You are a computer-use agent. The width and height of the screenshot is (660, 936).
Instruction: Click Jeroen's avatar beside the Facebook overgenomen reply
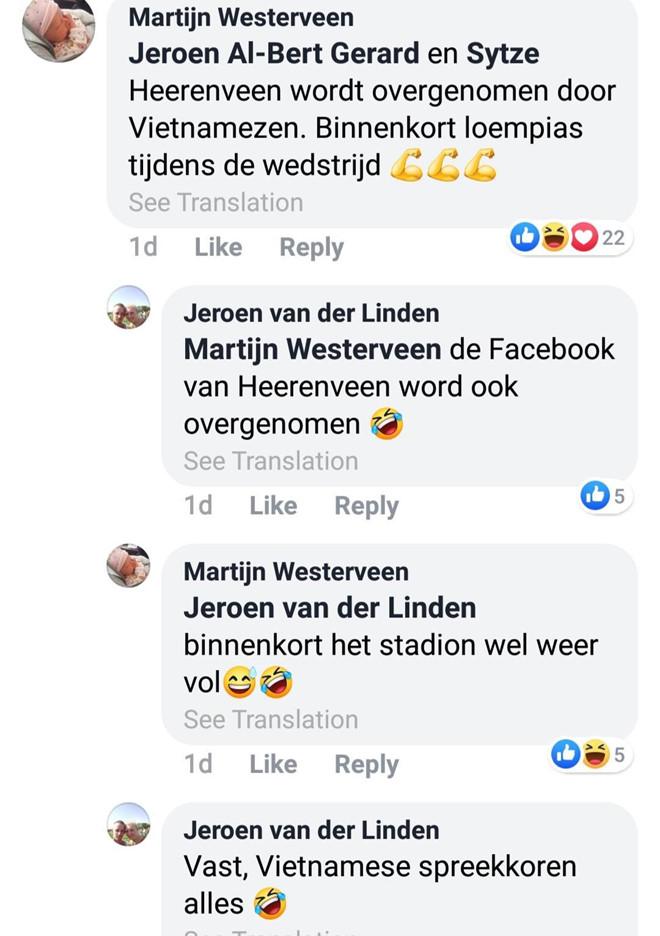(x=129, y=307)
